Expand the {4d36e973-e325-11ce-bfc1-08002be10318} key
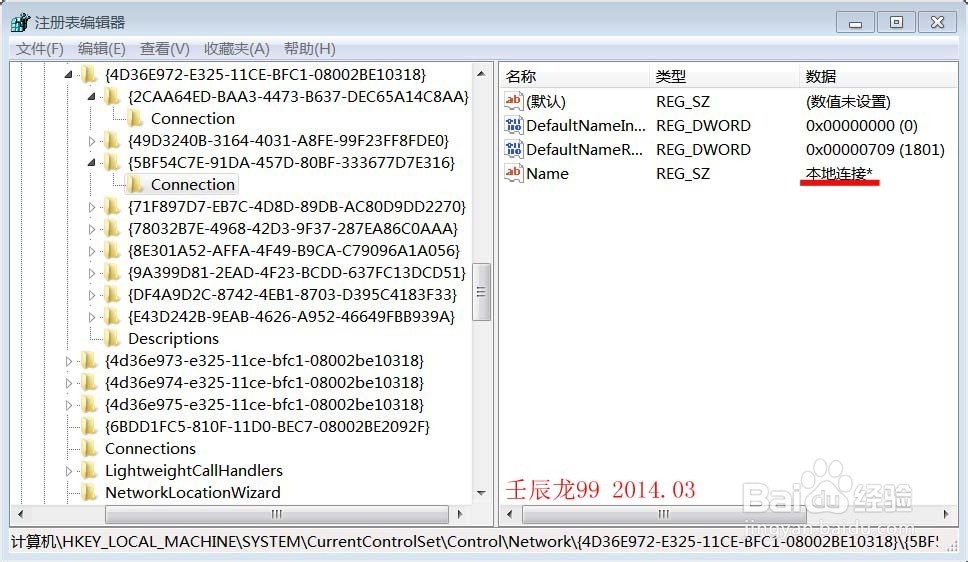The image size is (968, 562). point(69,361)
